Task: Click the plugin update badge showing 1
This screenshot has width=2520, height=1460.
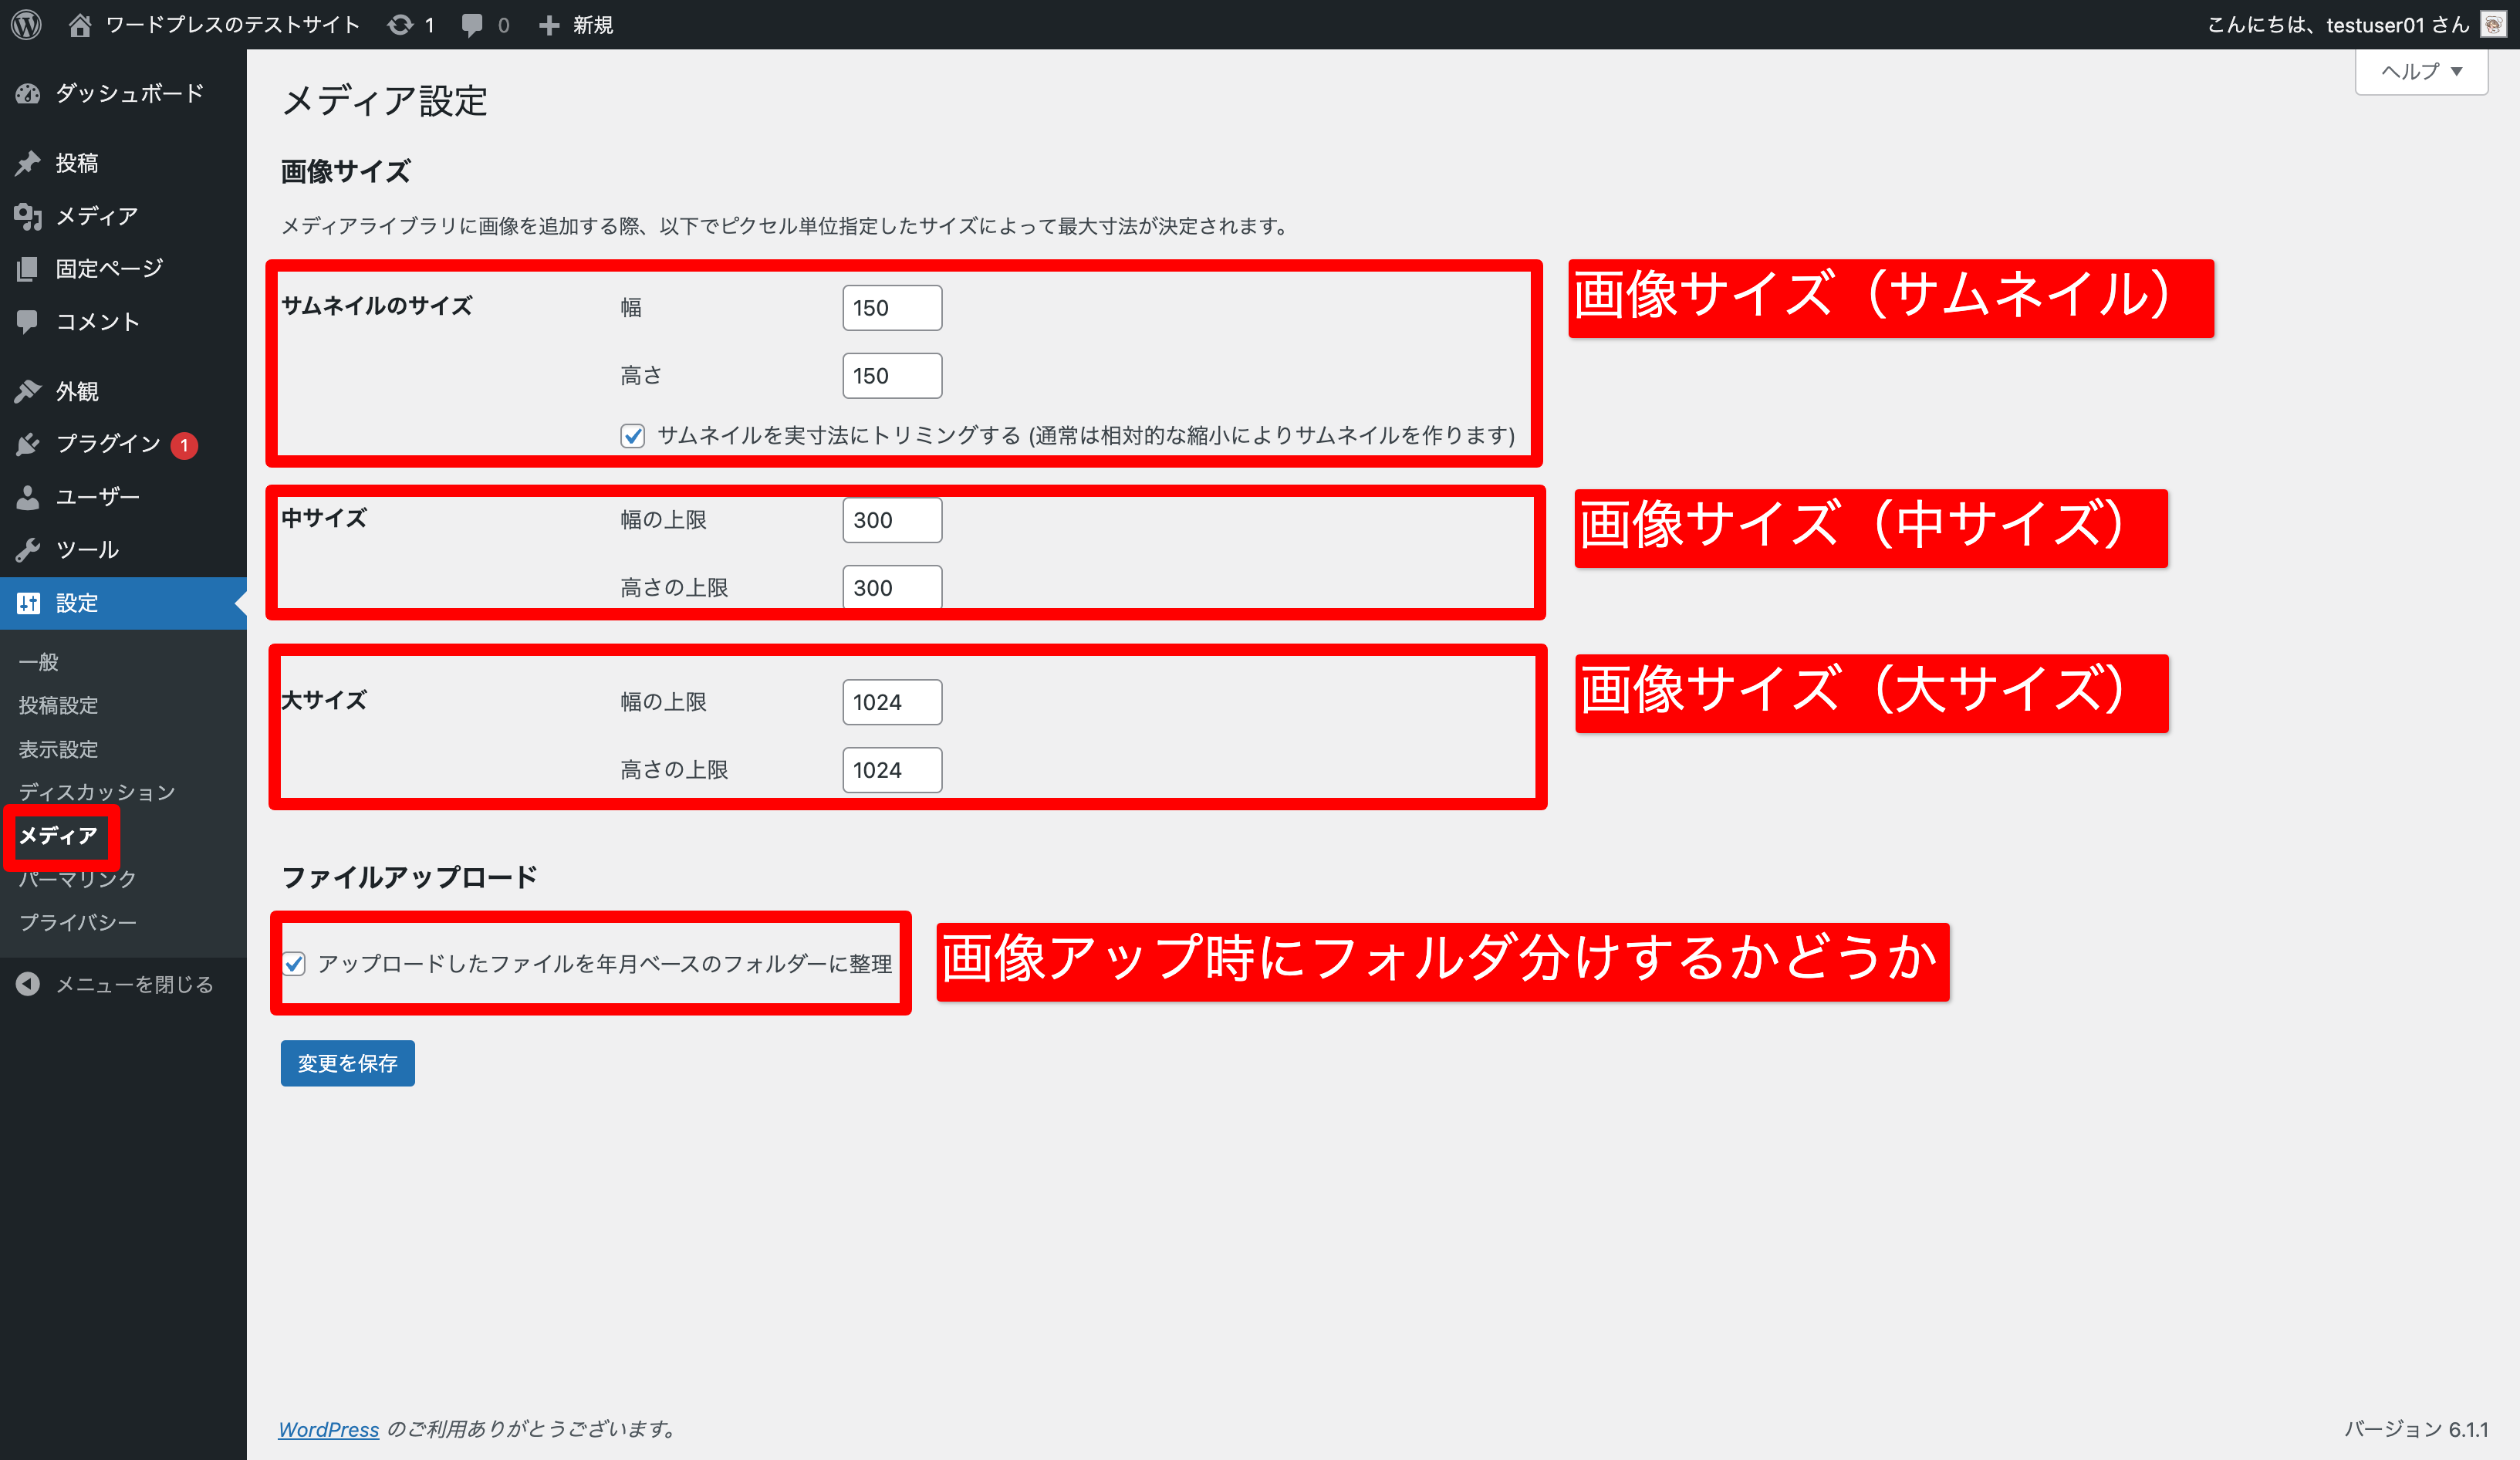Action: point(184,445)
